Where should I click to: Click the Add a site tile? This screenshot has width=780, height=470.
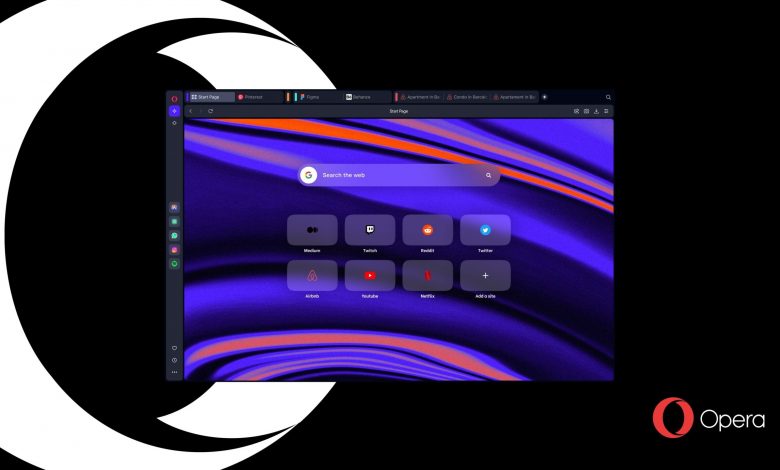click(x=485, y=276)
